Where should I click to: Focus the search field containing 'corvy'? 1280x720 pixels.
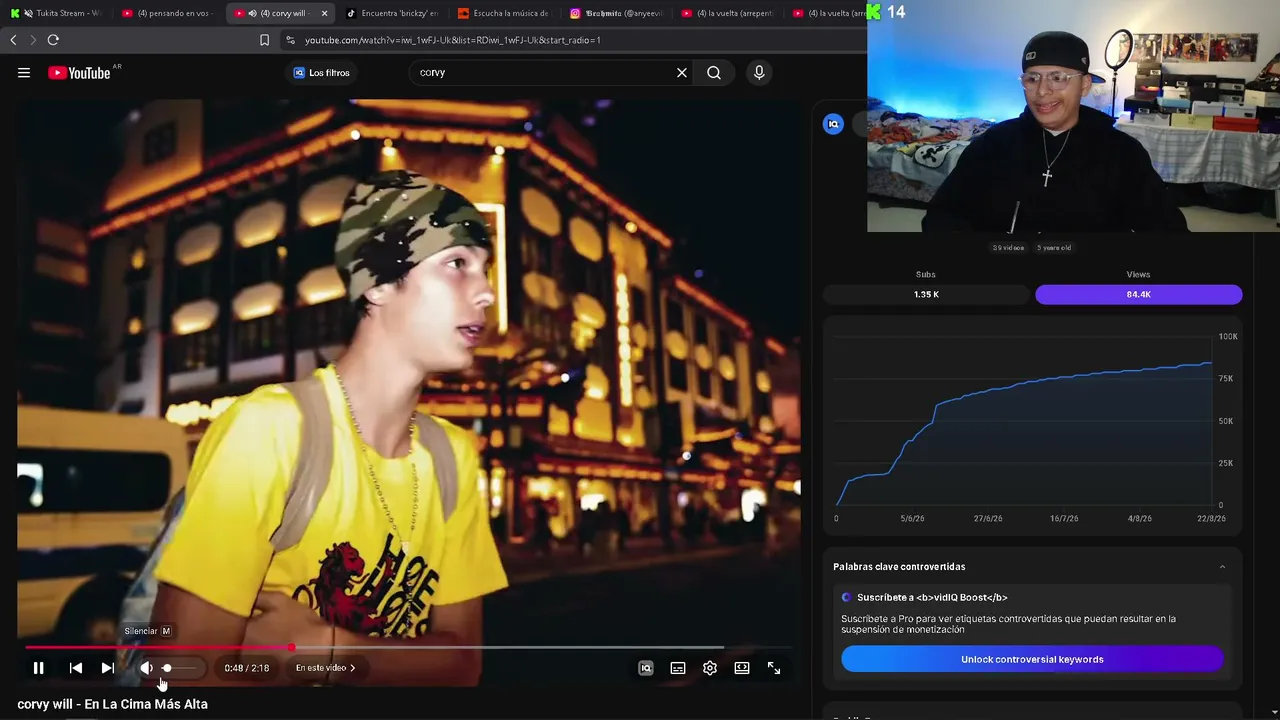coord(542,73)
